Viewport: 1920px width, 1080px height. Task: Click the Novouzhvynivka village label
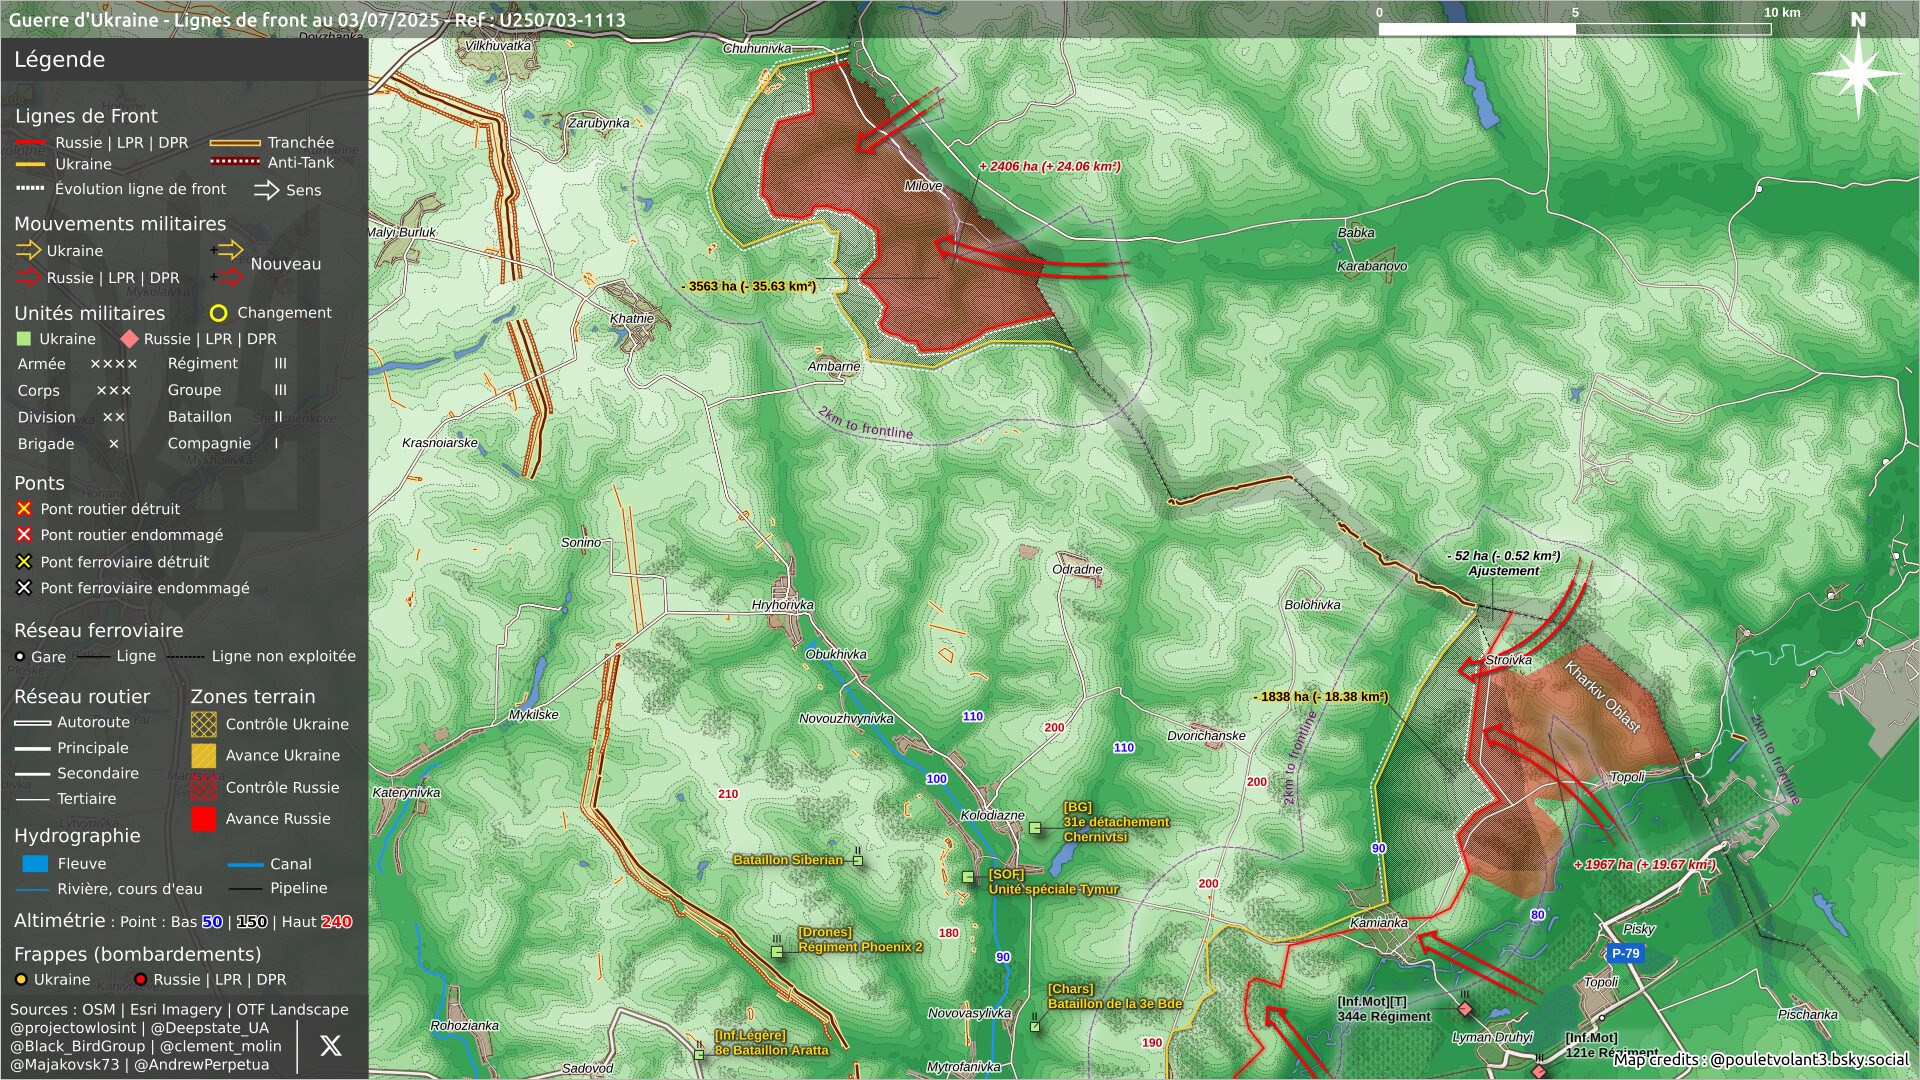[846, 719]
